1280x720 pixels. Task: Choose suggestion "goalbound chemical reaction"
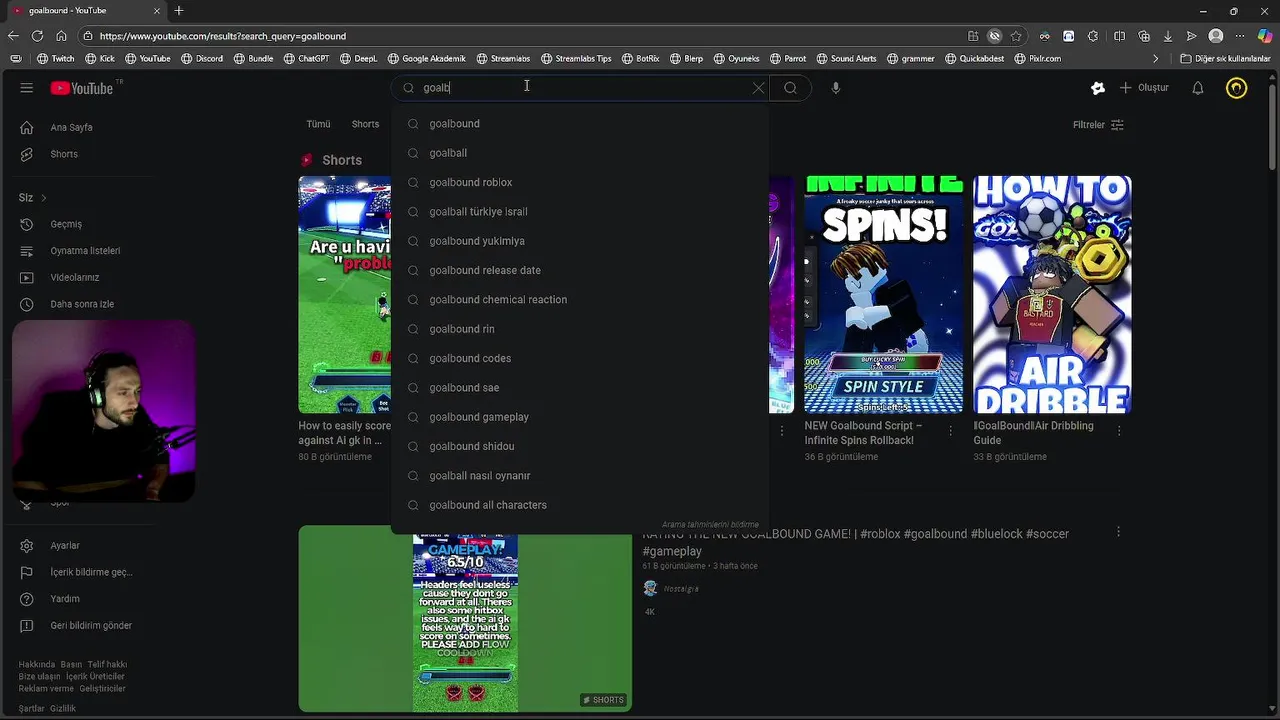tap(580, 300)
